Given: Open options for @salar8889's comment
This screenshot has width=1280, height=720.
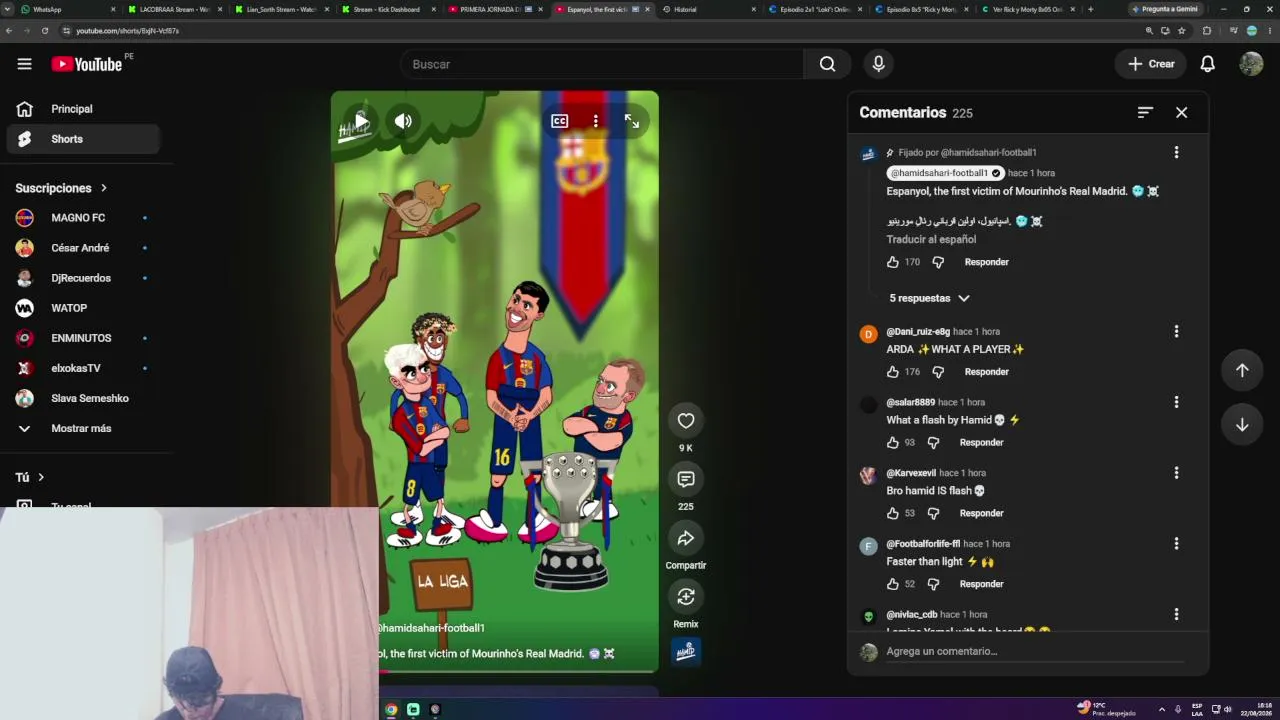Looking at the screenshot, I should tap(1176, 402).
